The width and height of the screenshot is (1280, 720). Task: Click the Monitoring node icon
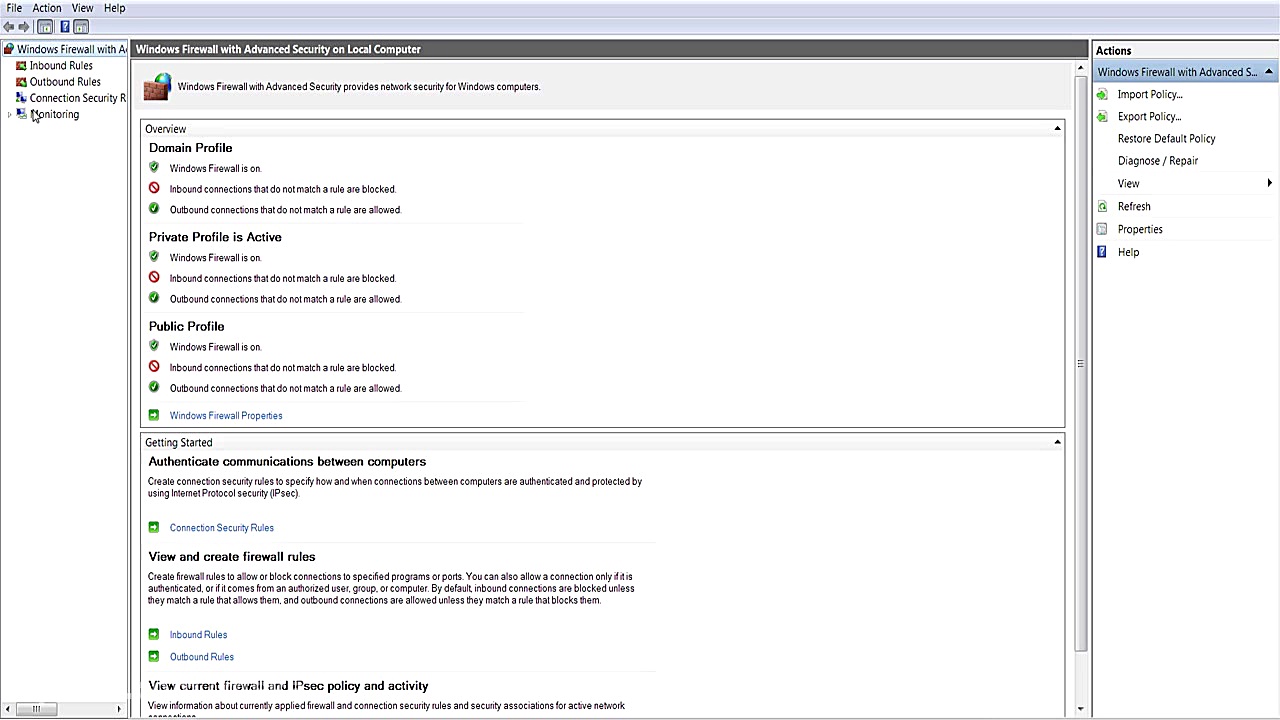(22, 114)
